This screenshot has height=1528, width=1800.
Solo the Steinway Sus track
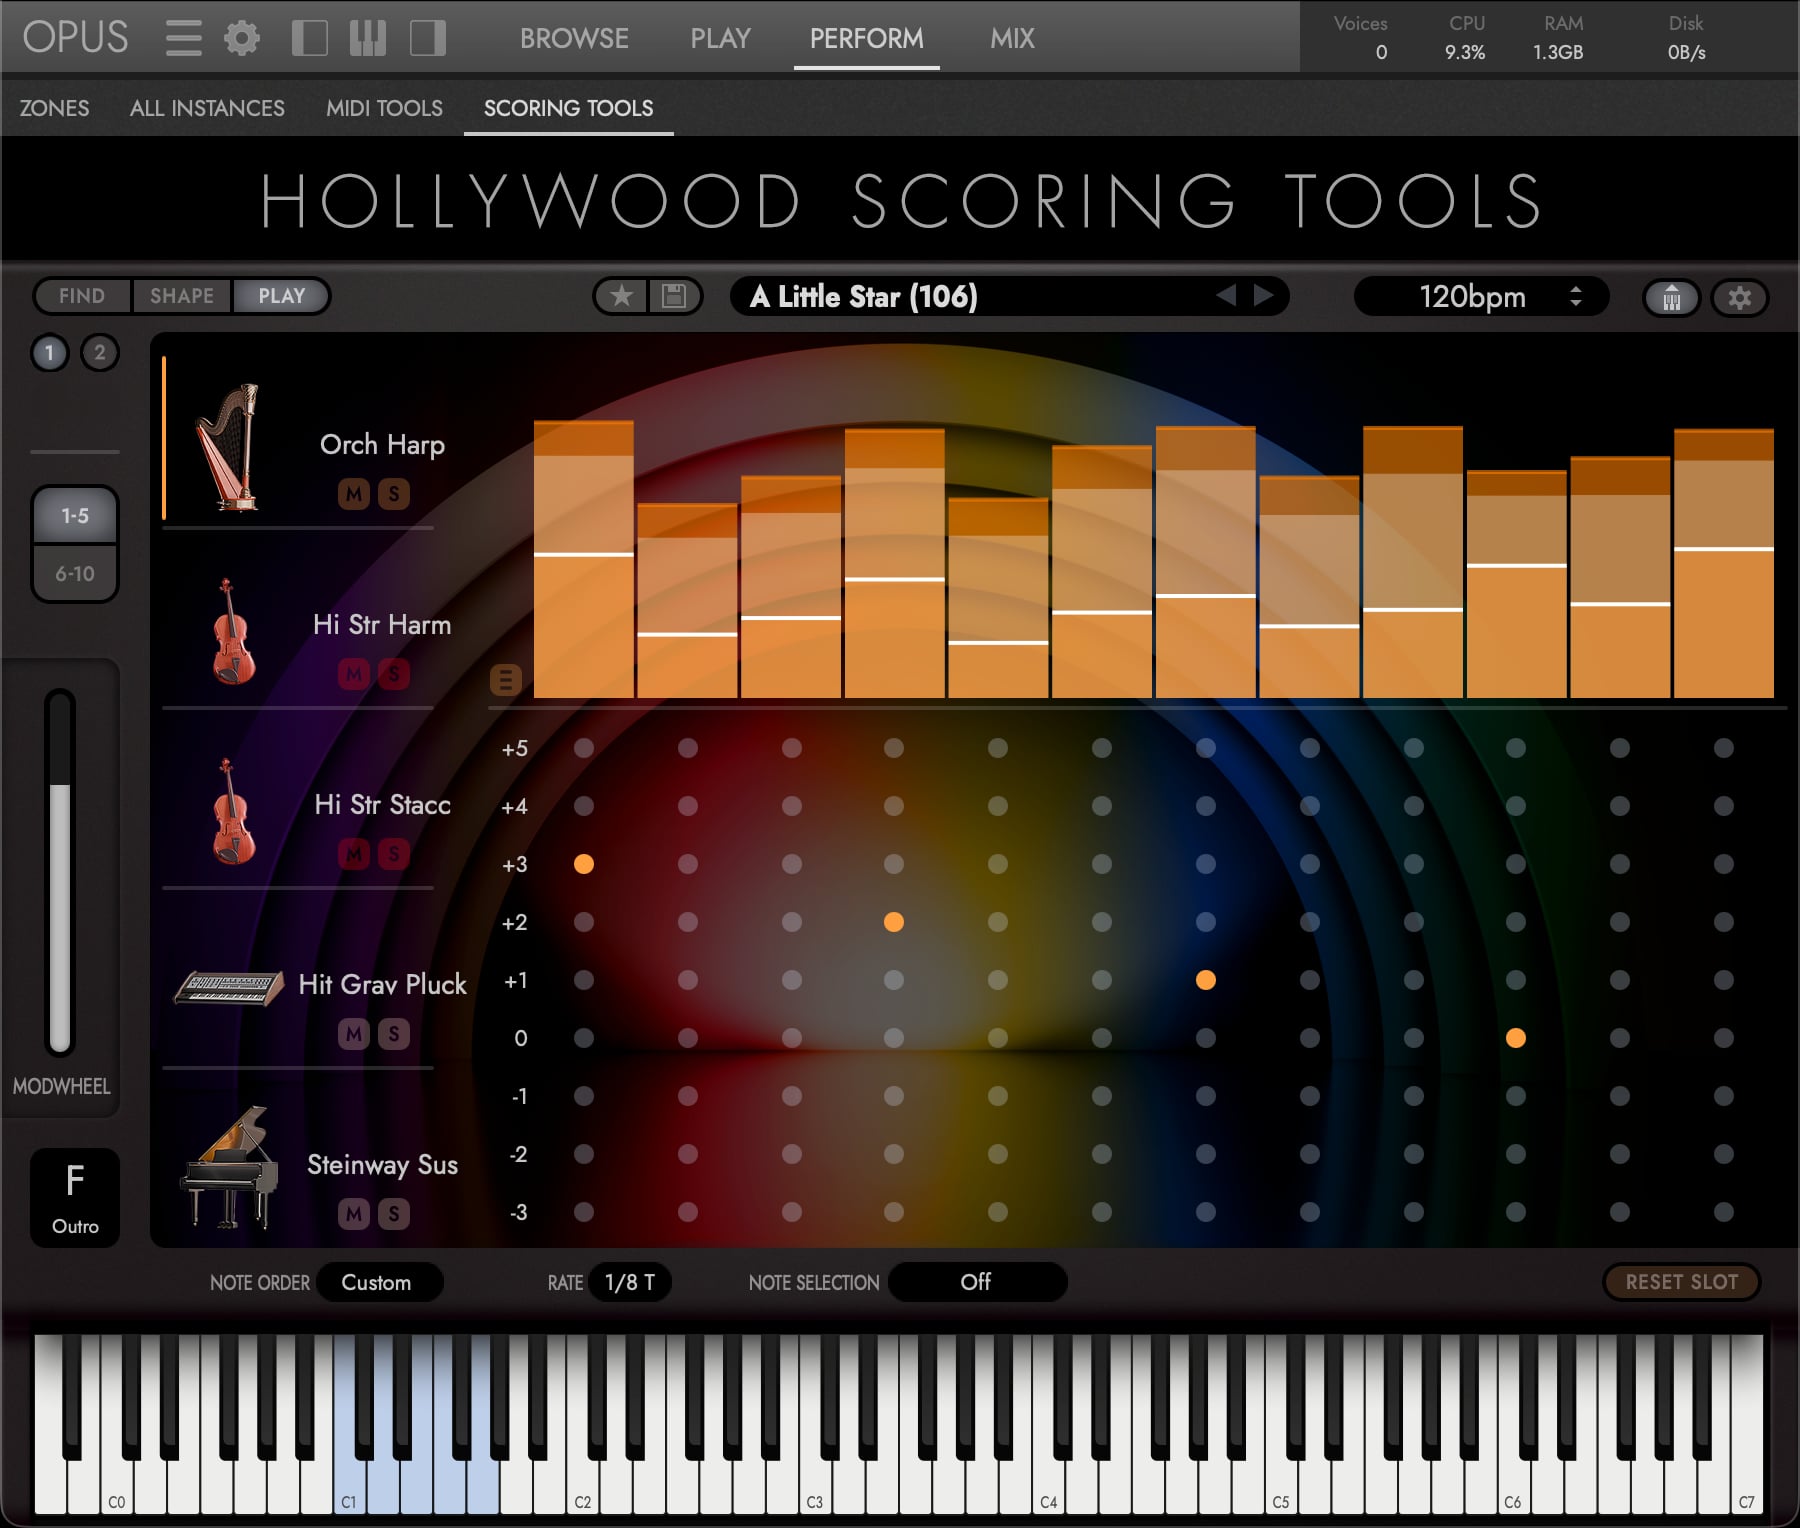click(394, 1213)
